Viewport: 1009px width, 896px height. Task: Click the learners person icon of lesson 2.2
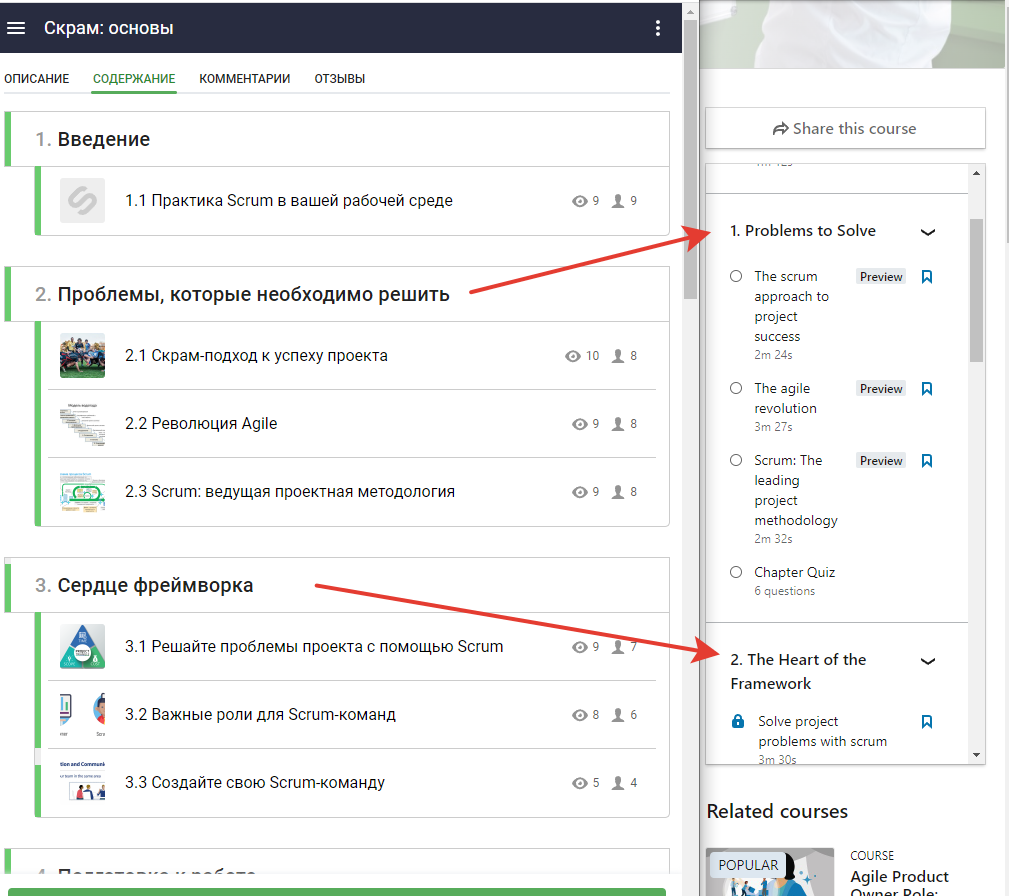pyautogui.click(x=618, y=424)
